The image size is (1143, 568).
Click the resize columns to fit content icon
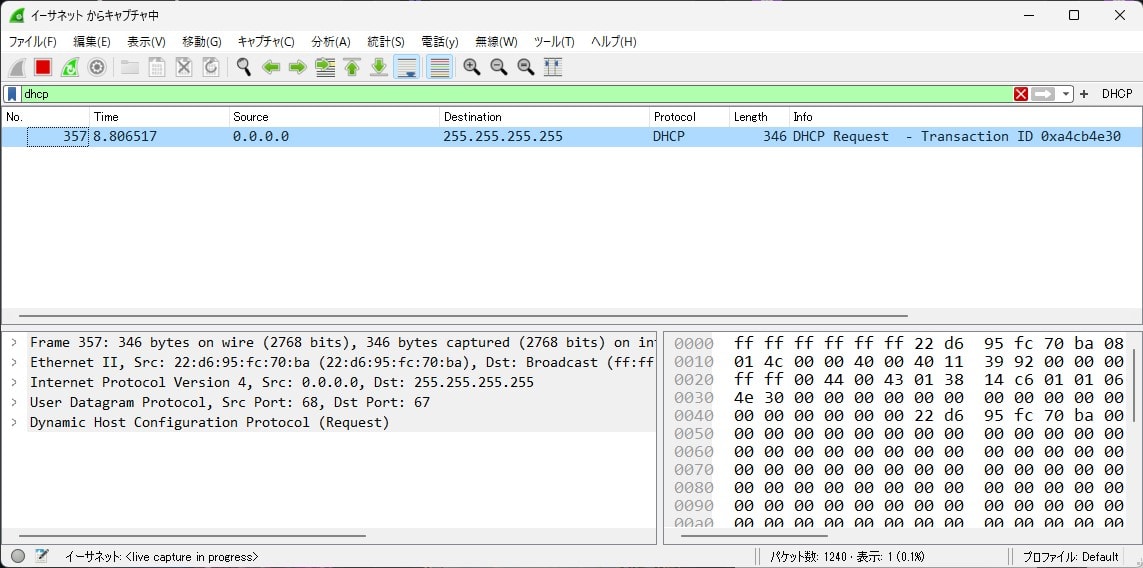pos(553,68)
